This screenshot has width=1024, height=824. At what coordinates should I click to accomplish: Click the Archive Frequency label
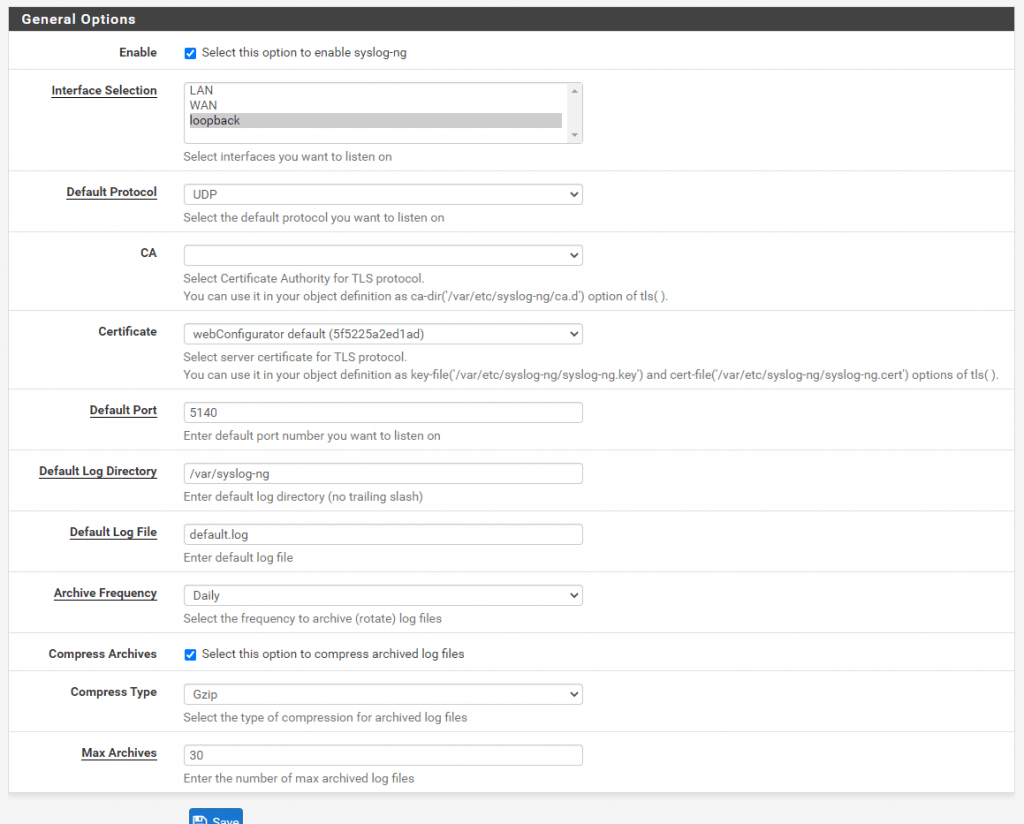pos(105,593)
